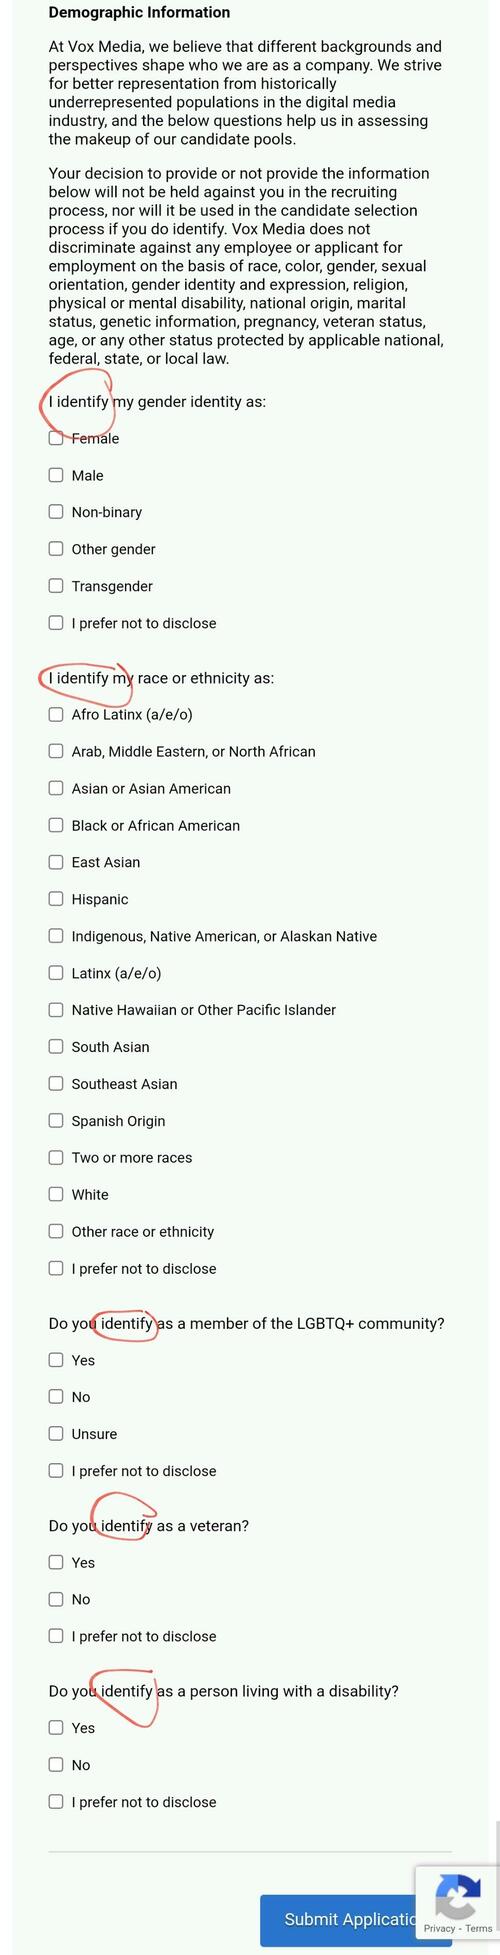The image size is (500, 1955).
Task: Check No for the veteran question
Action: (56, 1599)
